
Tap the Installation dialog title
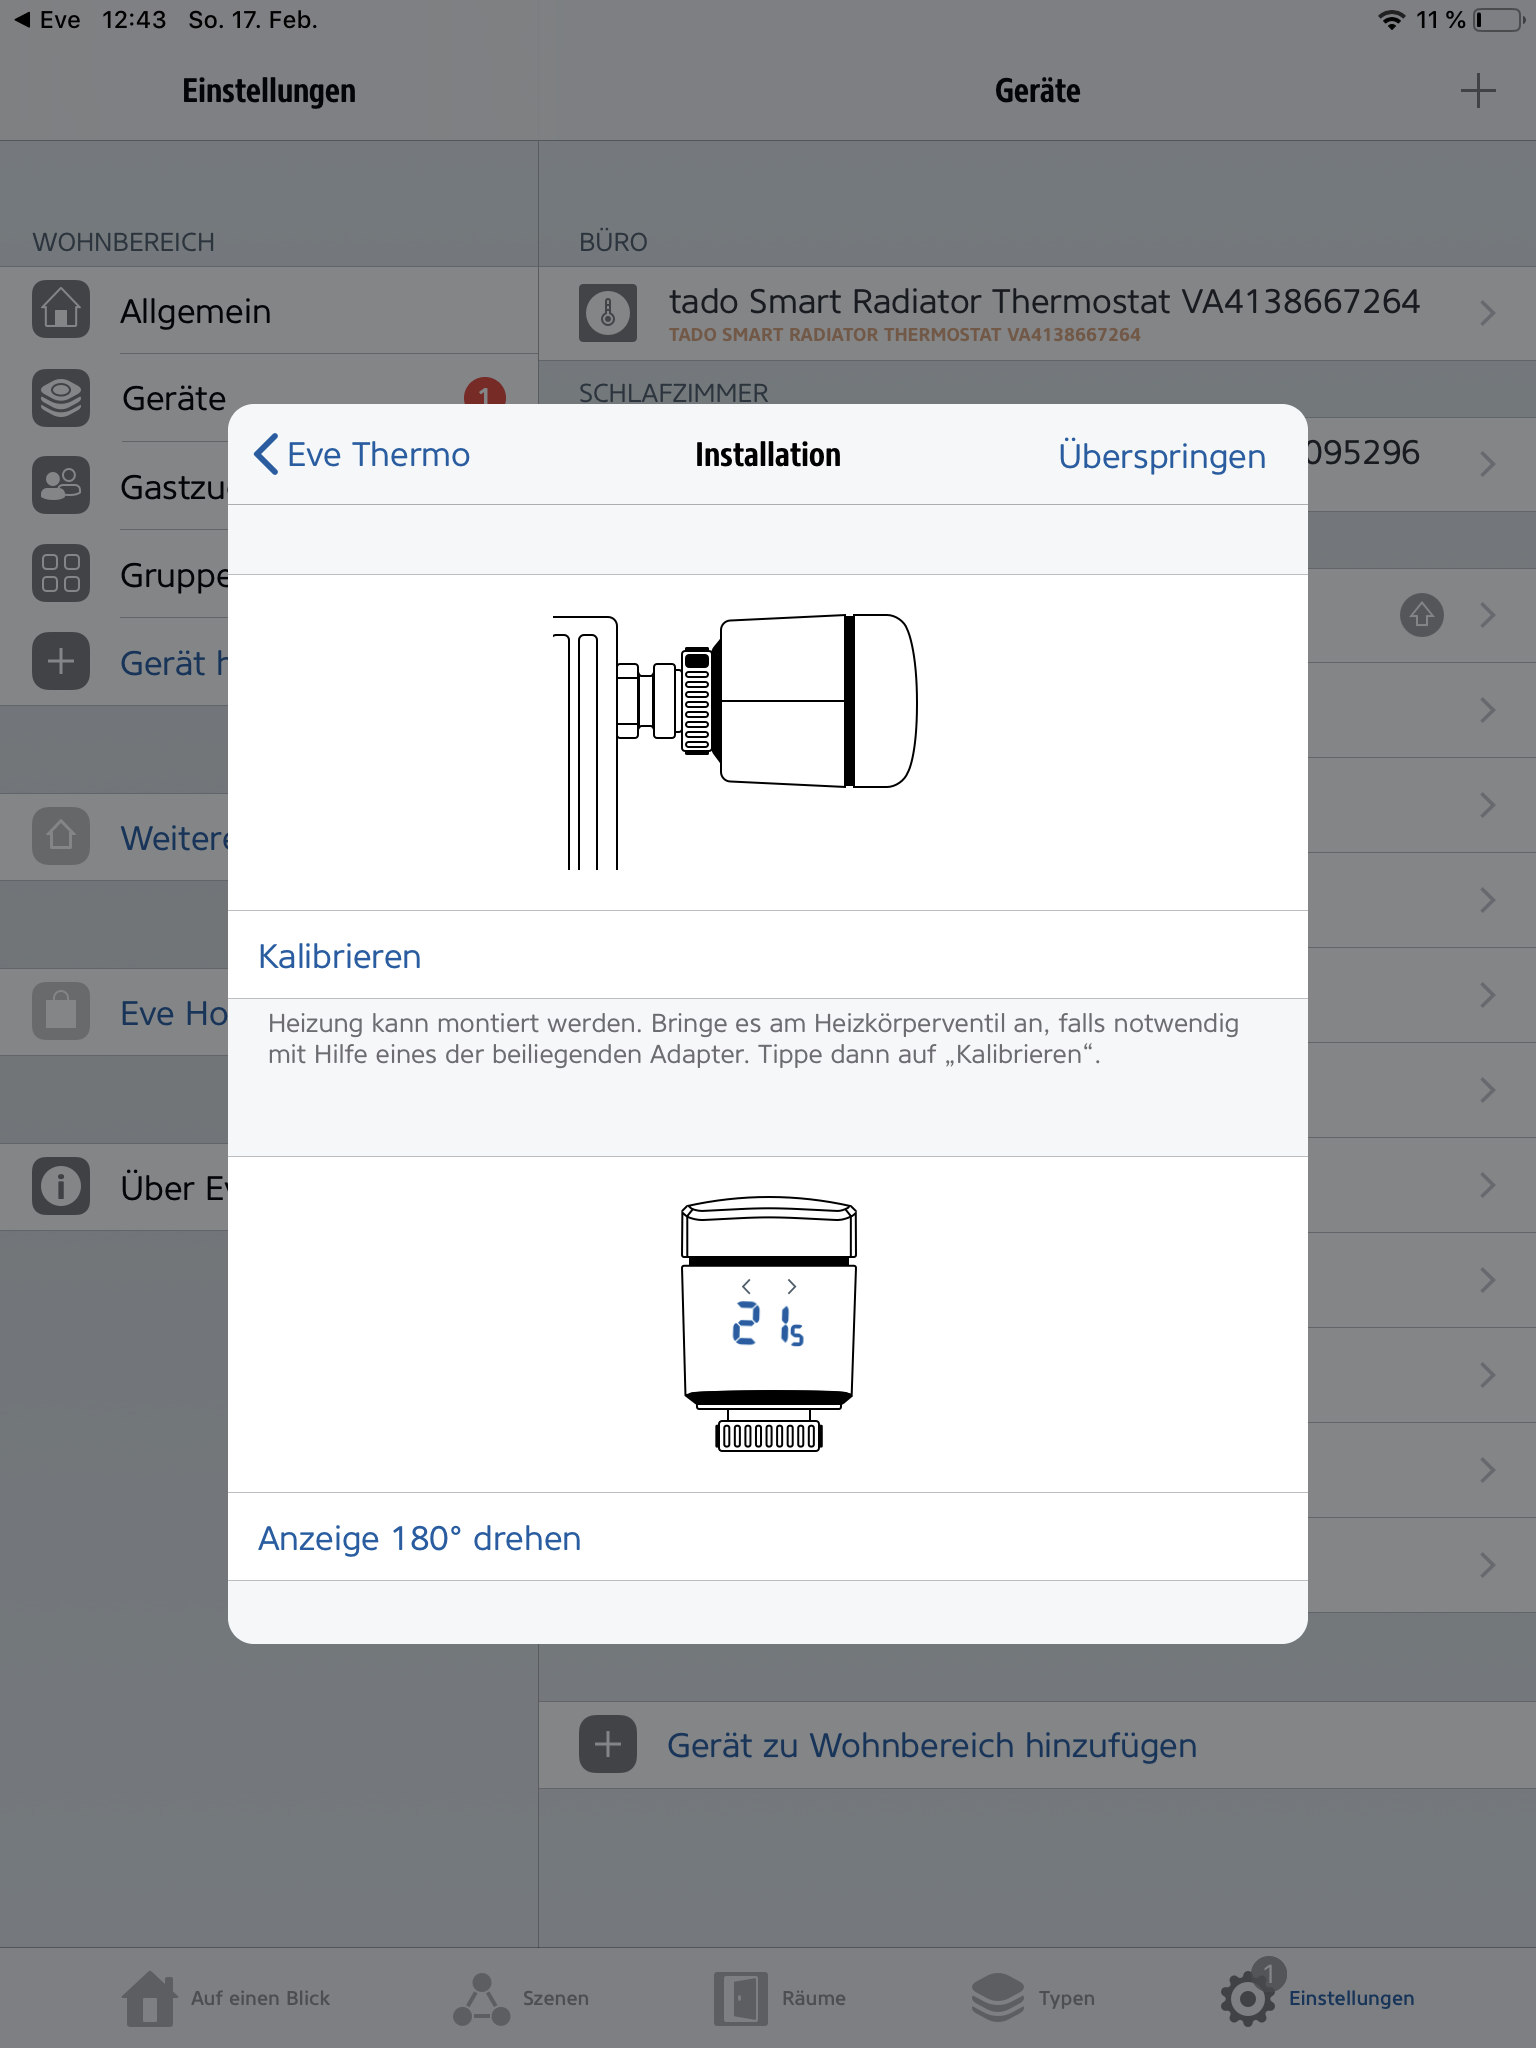[x=768, y=455]
